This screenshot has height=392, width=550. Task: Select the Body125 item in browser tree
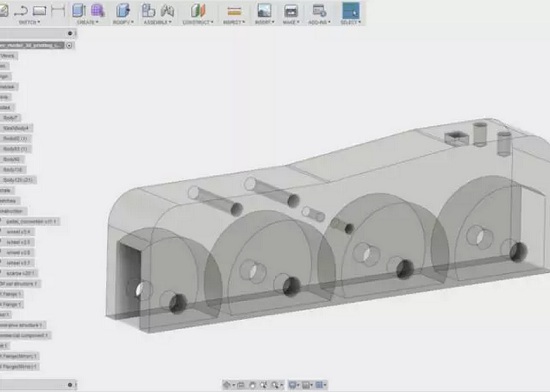[x=18, y=180]
